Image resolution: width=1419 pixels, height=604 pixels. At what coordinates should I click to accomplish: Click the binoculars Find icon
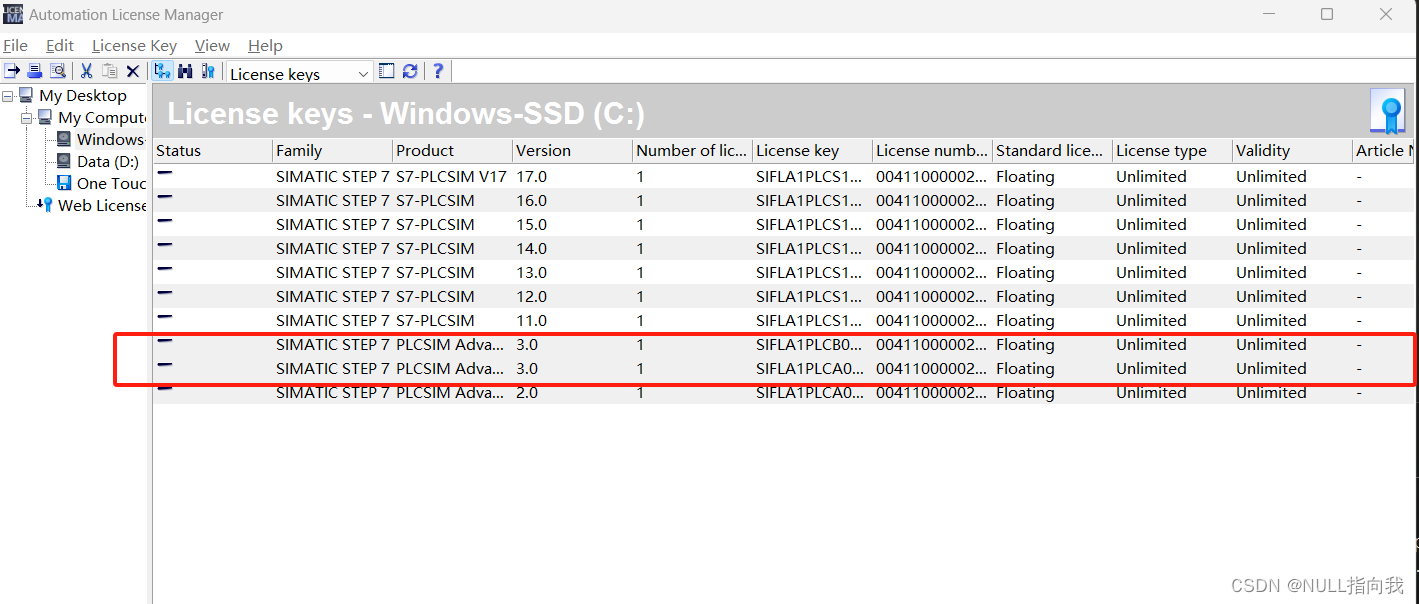(185, 71)
